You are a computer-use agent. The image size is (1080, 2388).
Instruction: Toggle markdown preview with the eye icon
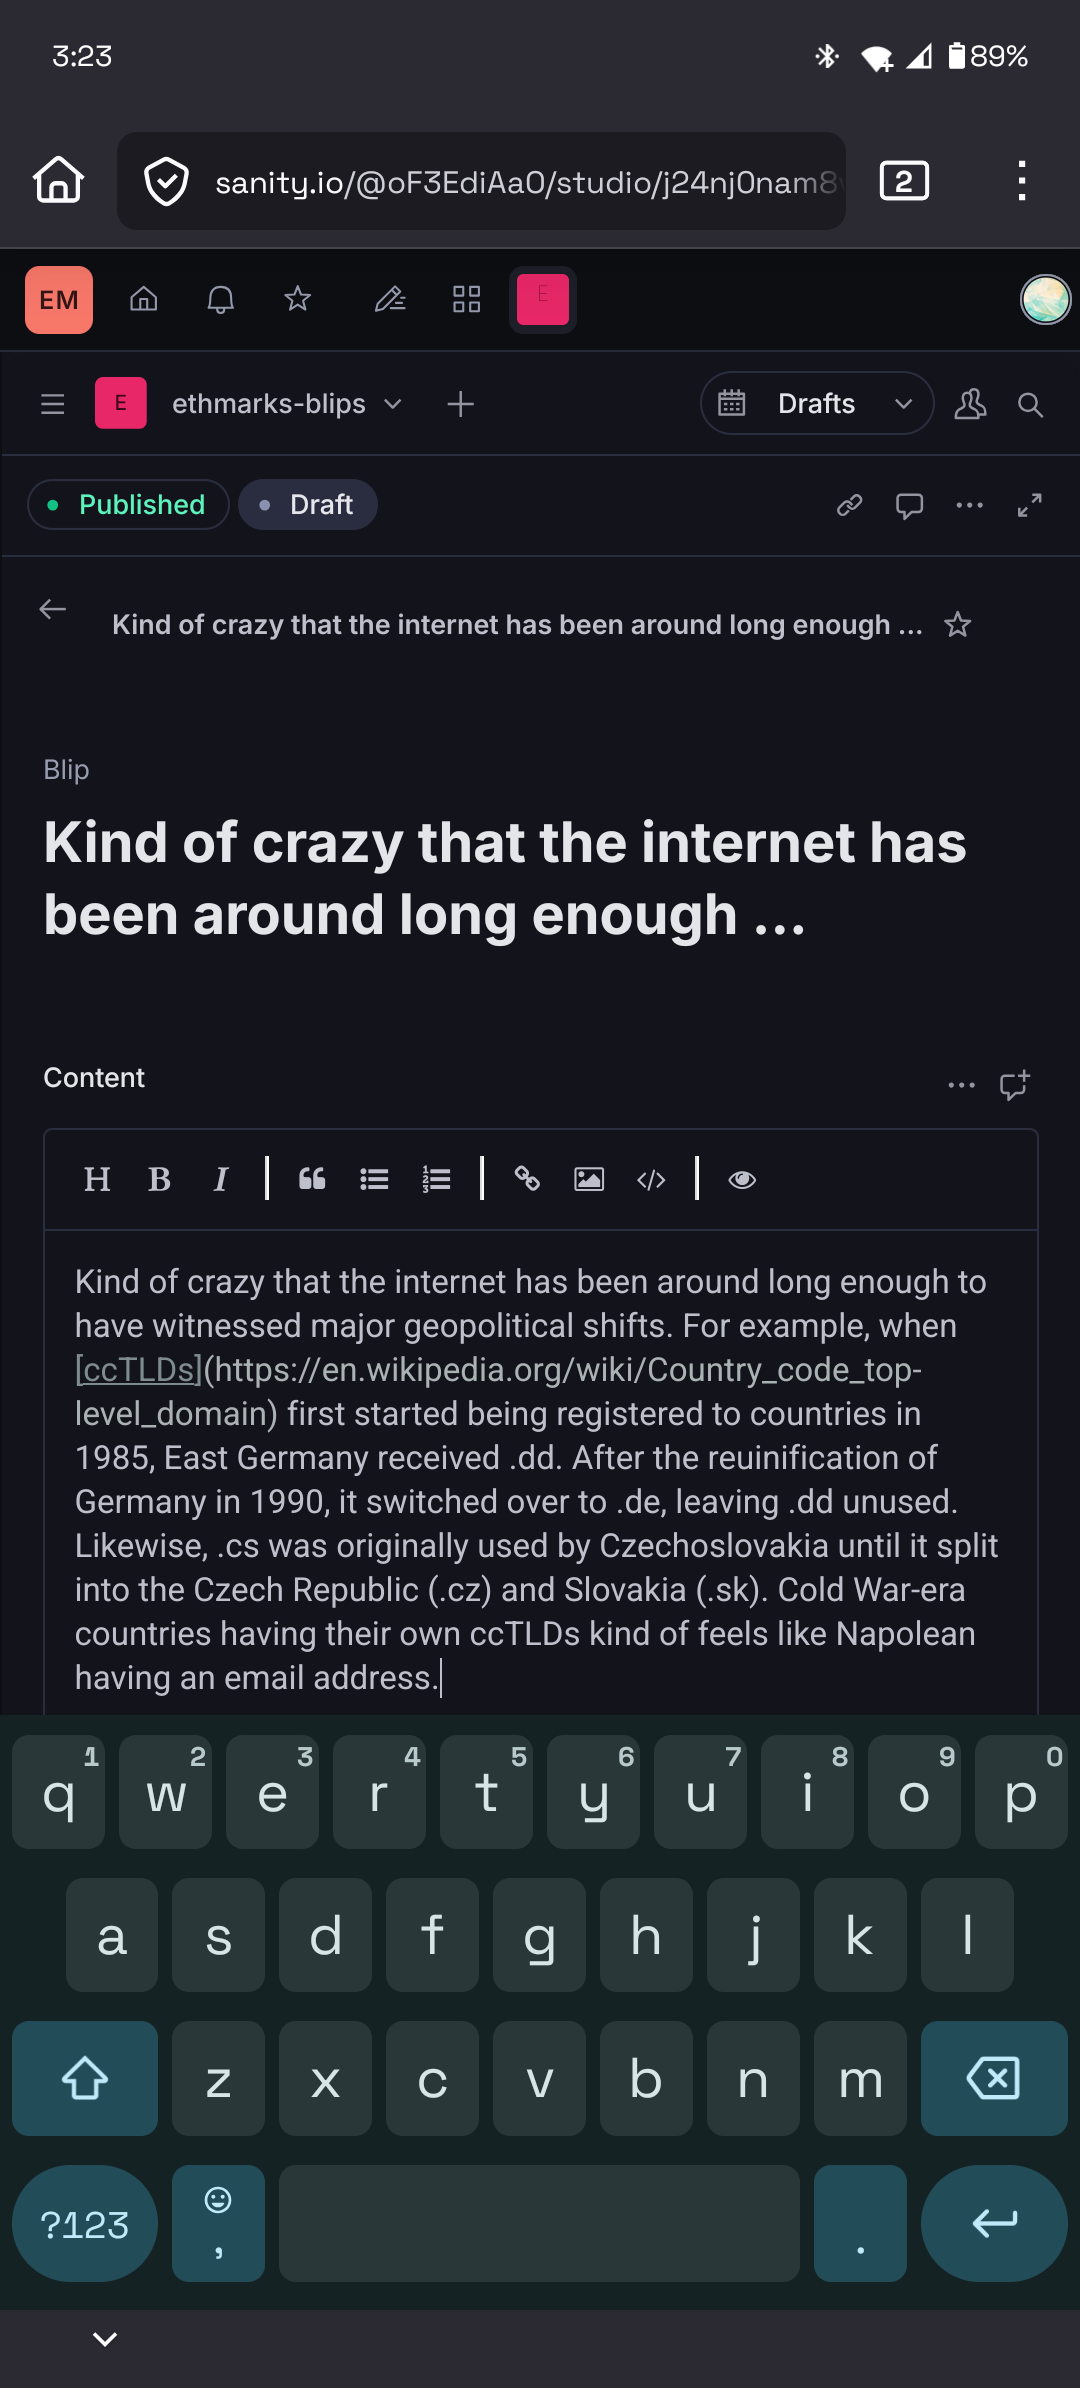pos(742,1180)
